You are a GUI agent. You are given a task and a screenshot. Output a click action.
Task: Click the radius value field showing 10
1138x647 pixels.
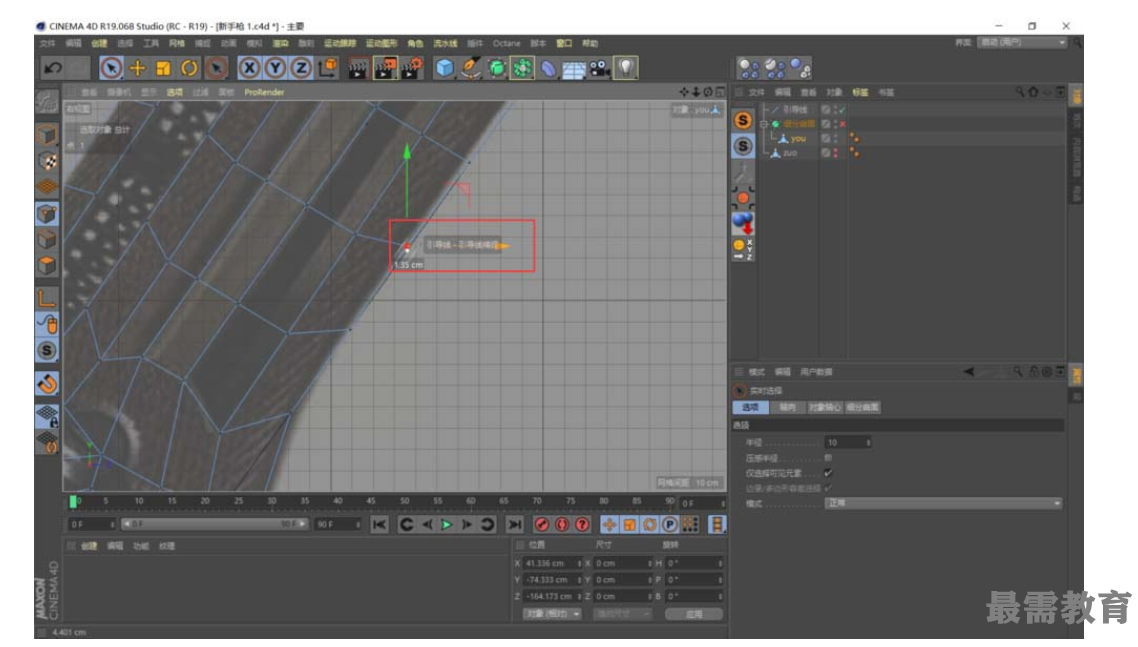click(x=847, y=442)
